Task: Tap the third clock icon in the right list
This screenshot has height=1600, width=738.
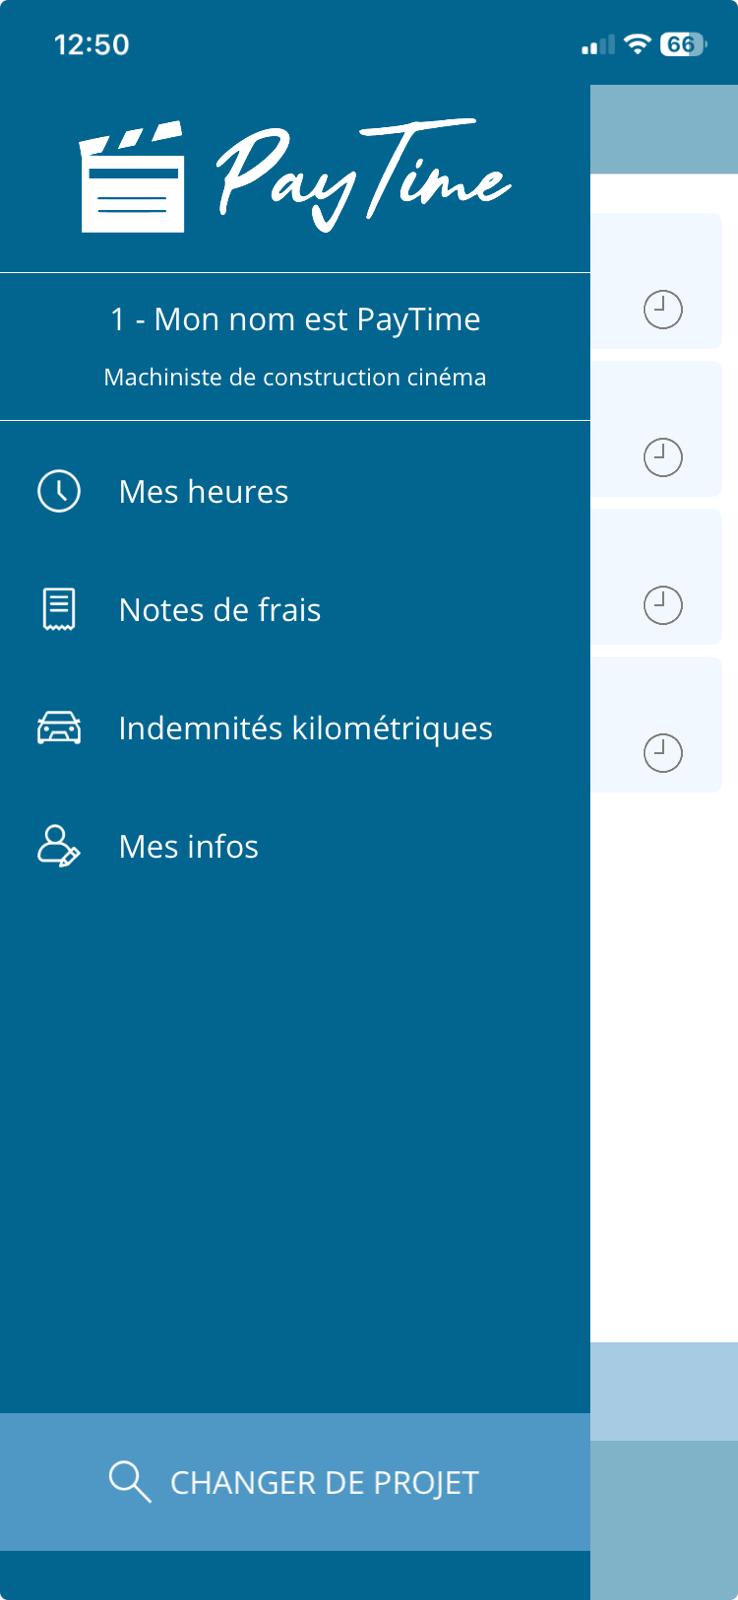Action: tap(662, 605)
